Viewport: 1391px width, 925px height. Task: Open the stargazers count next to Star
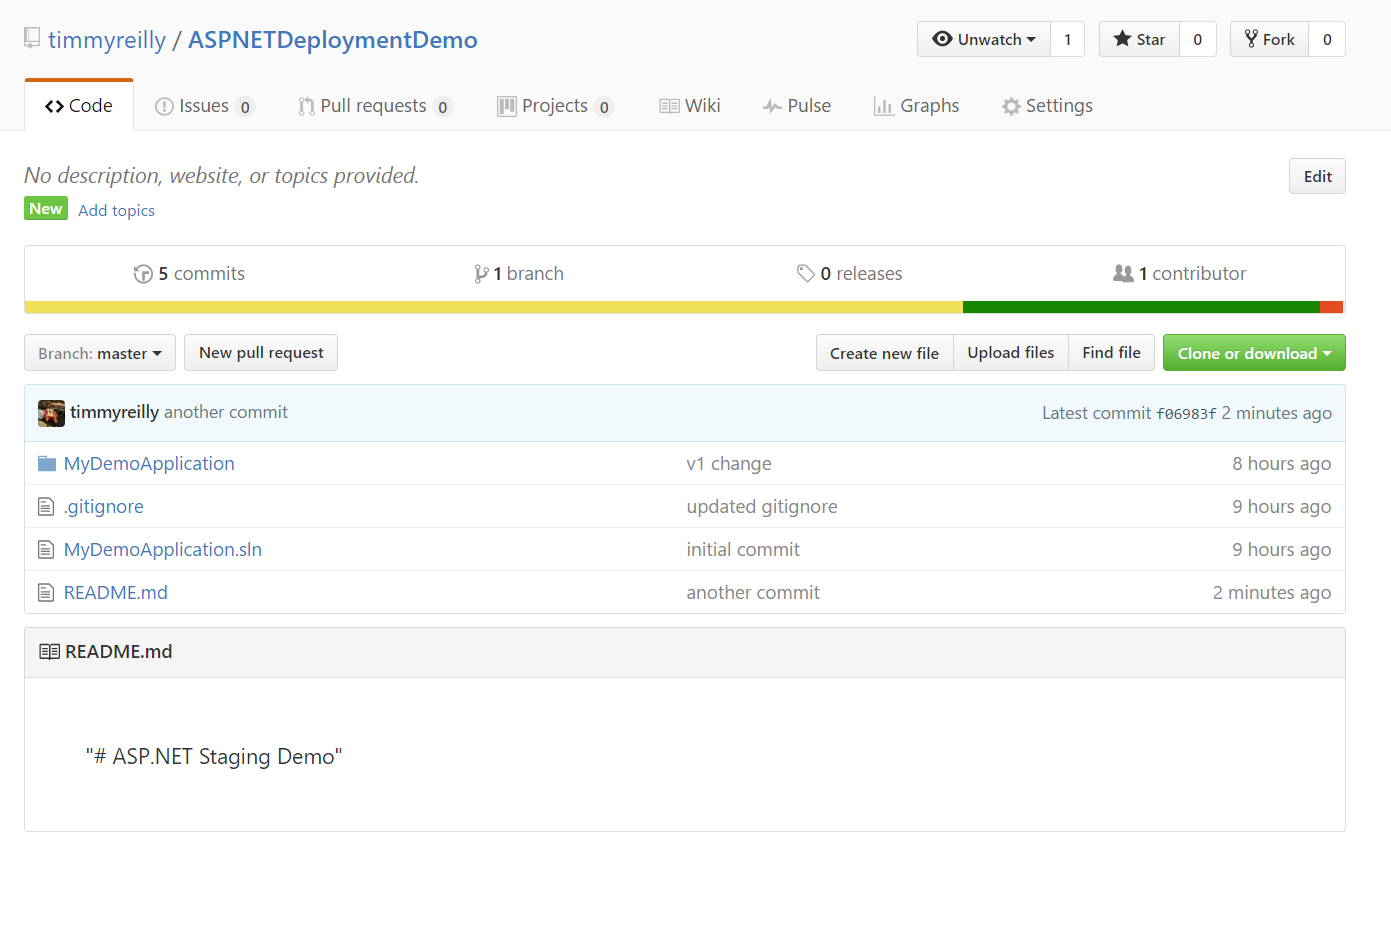[x=1198, y=39]
